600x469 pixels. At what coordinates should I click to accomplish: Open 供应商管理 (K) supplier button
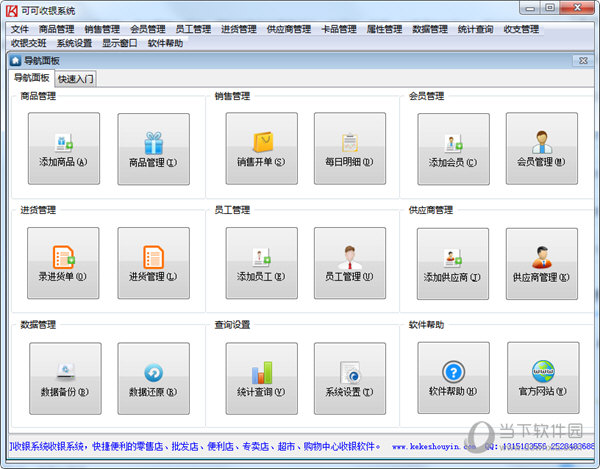(x=542, y=264)
